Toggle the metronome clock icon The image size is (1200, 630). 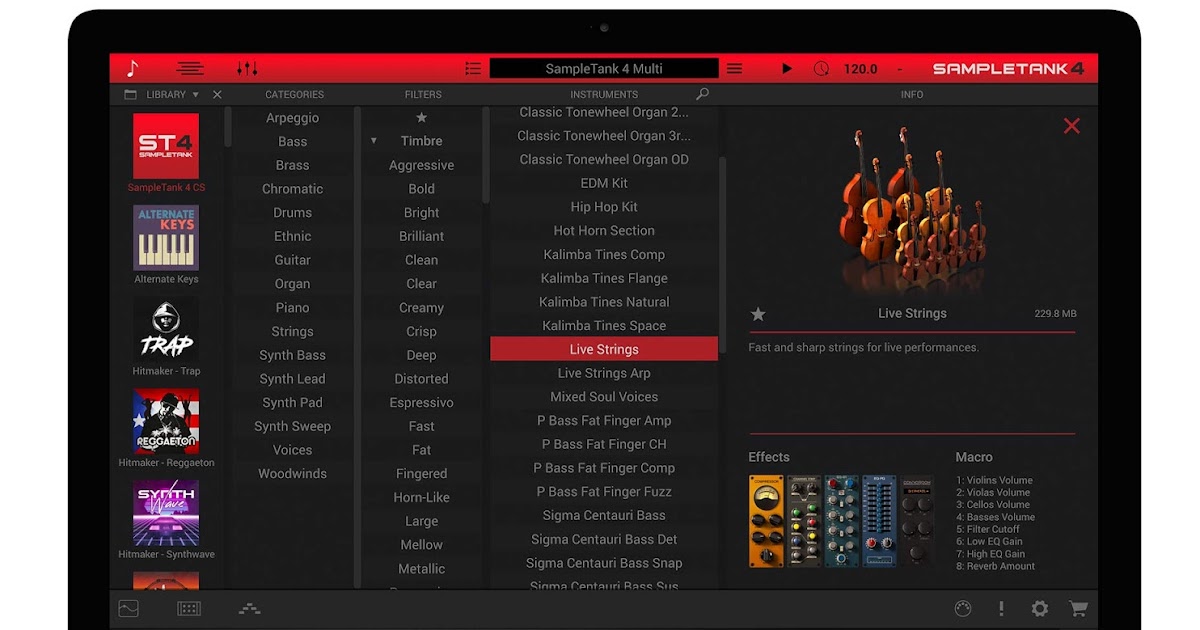click(x=821, y=69)
